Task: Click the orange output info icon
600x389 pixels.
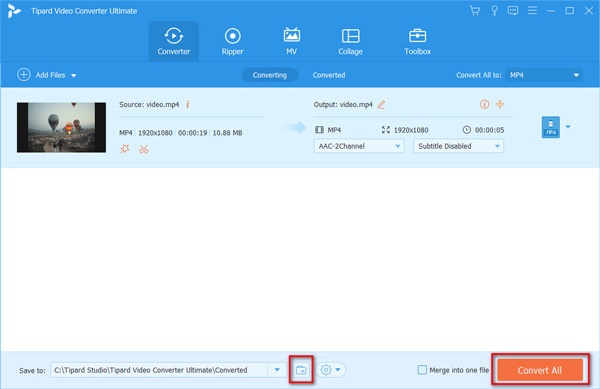Action: 484,104
